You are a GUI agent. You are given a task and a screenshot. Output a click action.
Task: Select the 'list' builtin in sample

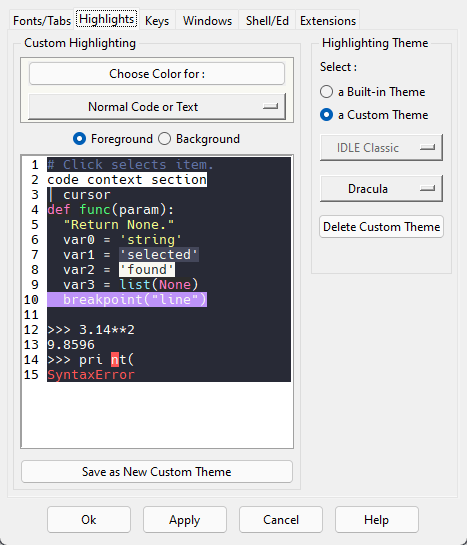[135, 284]
